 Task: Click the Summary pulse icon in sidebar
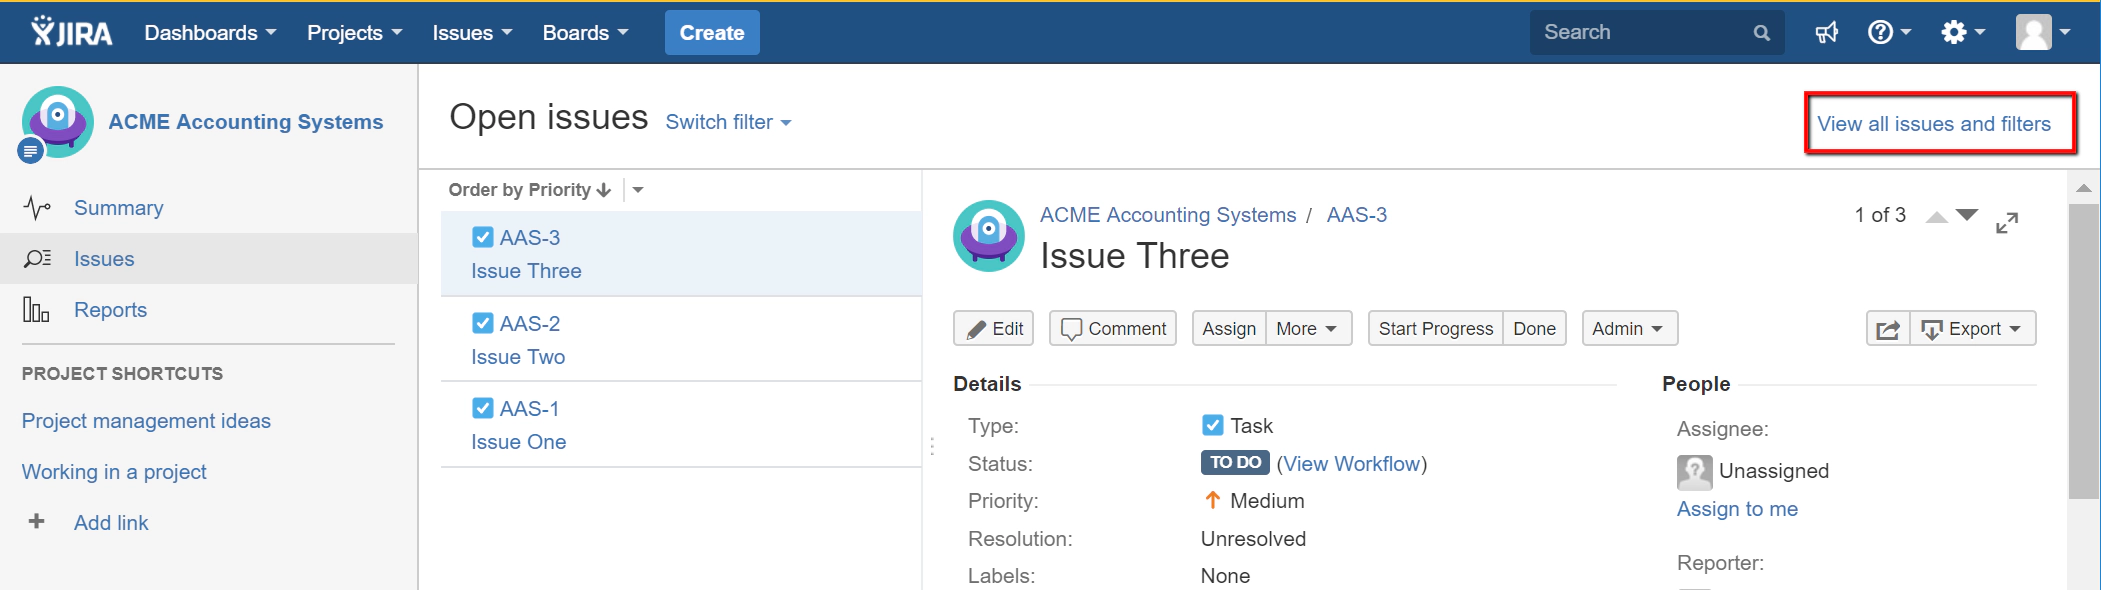coord(37,208)
